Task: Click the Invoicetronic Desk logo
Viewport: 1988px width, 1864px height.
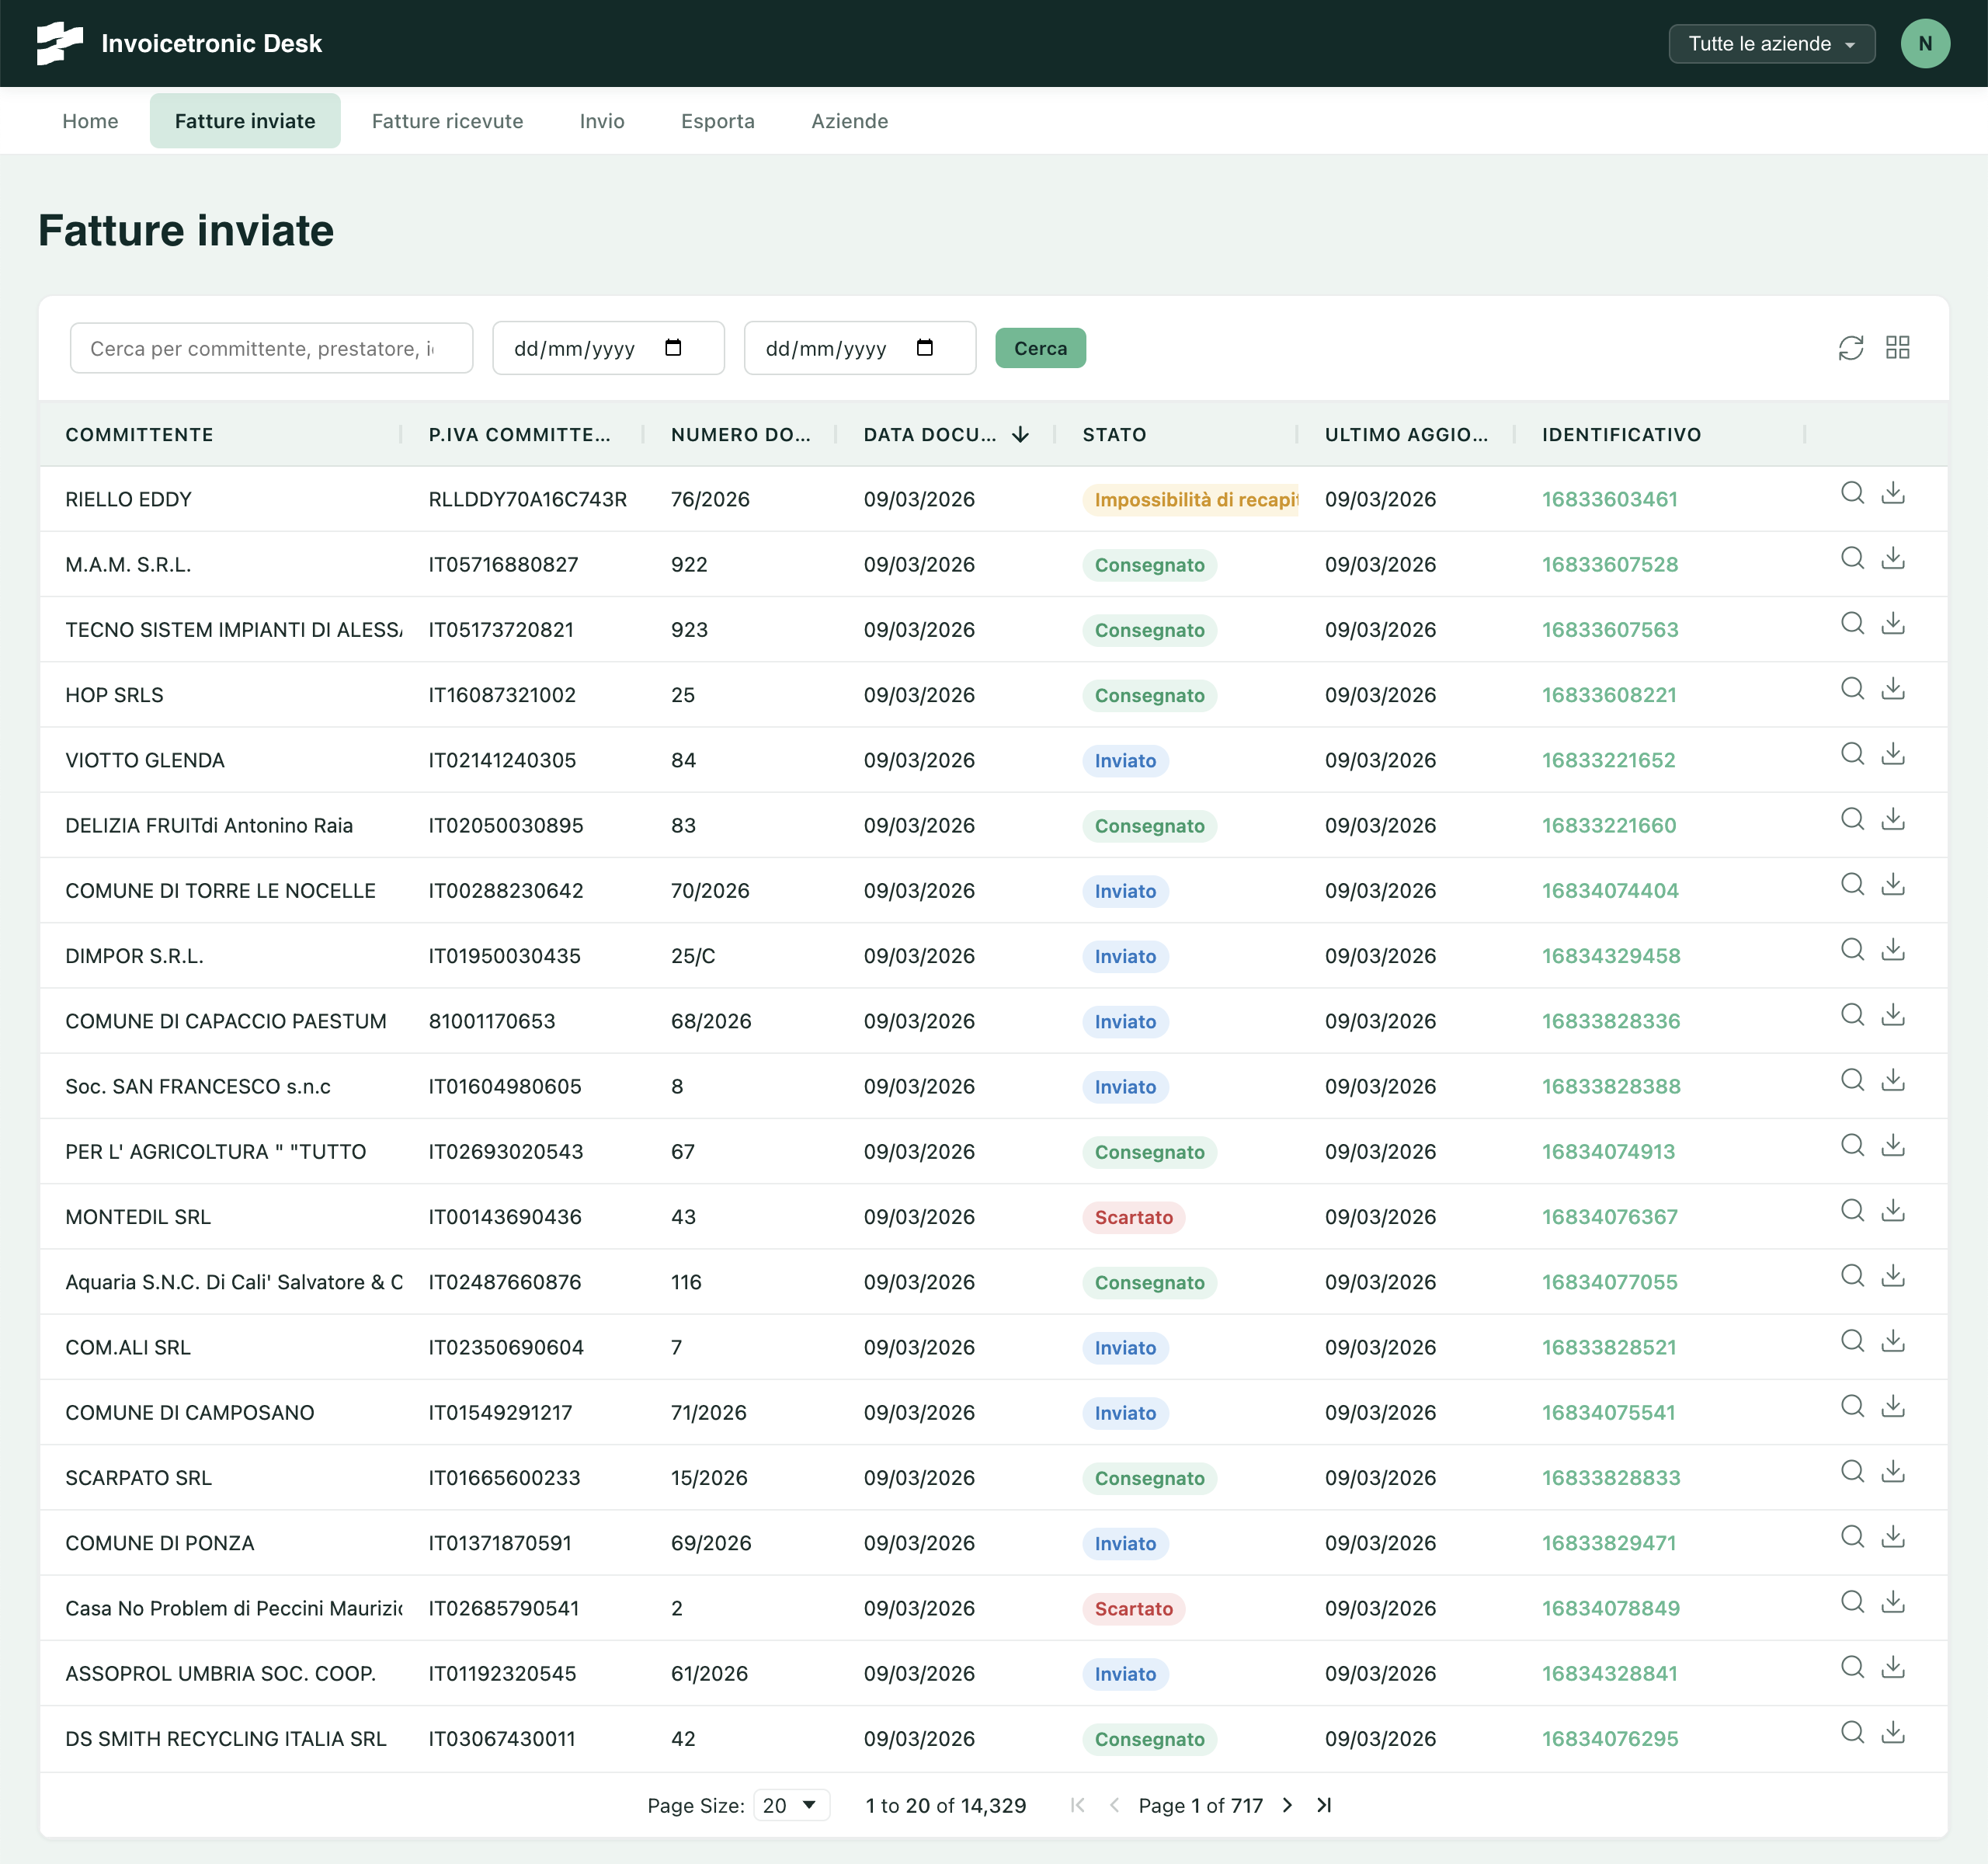Action: pyautogui.click(x=60, y=43)
